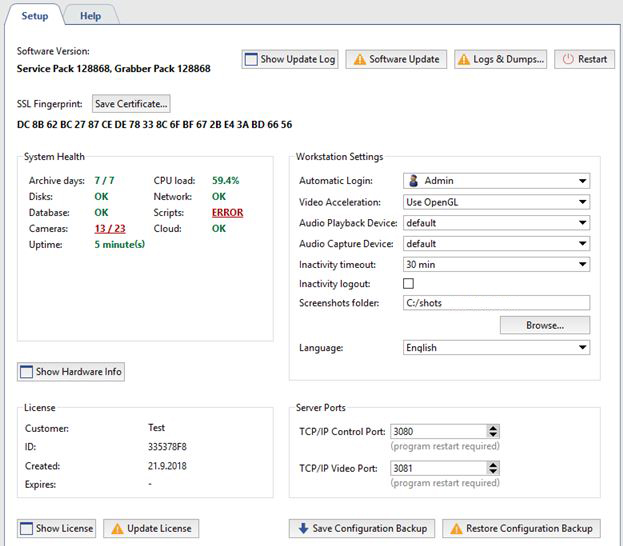Image resolution: width=623 pixels, height=546 pixels.
Task: Click Update License warning button
Action: pyautogui.click(x=151, y=528)
